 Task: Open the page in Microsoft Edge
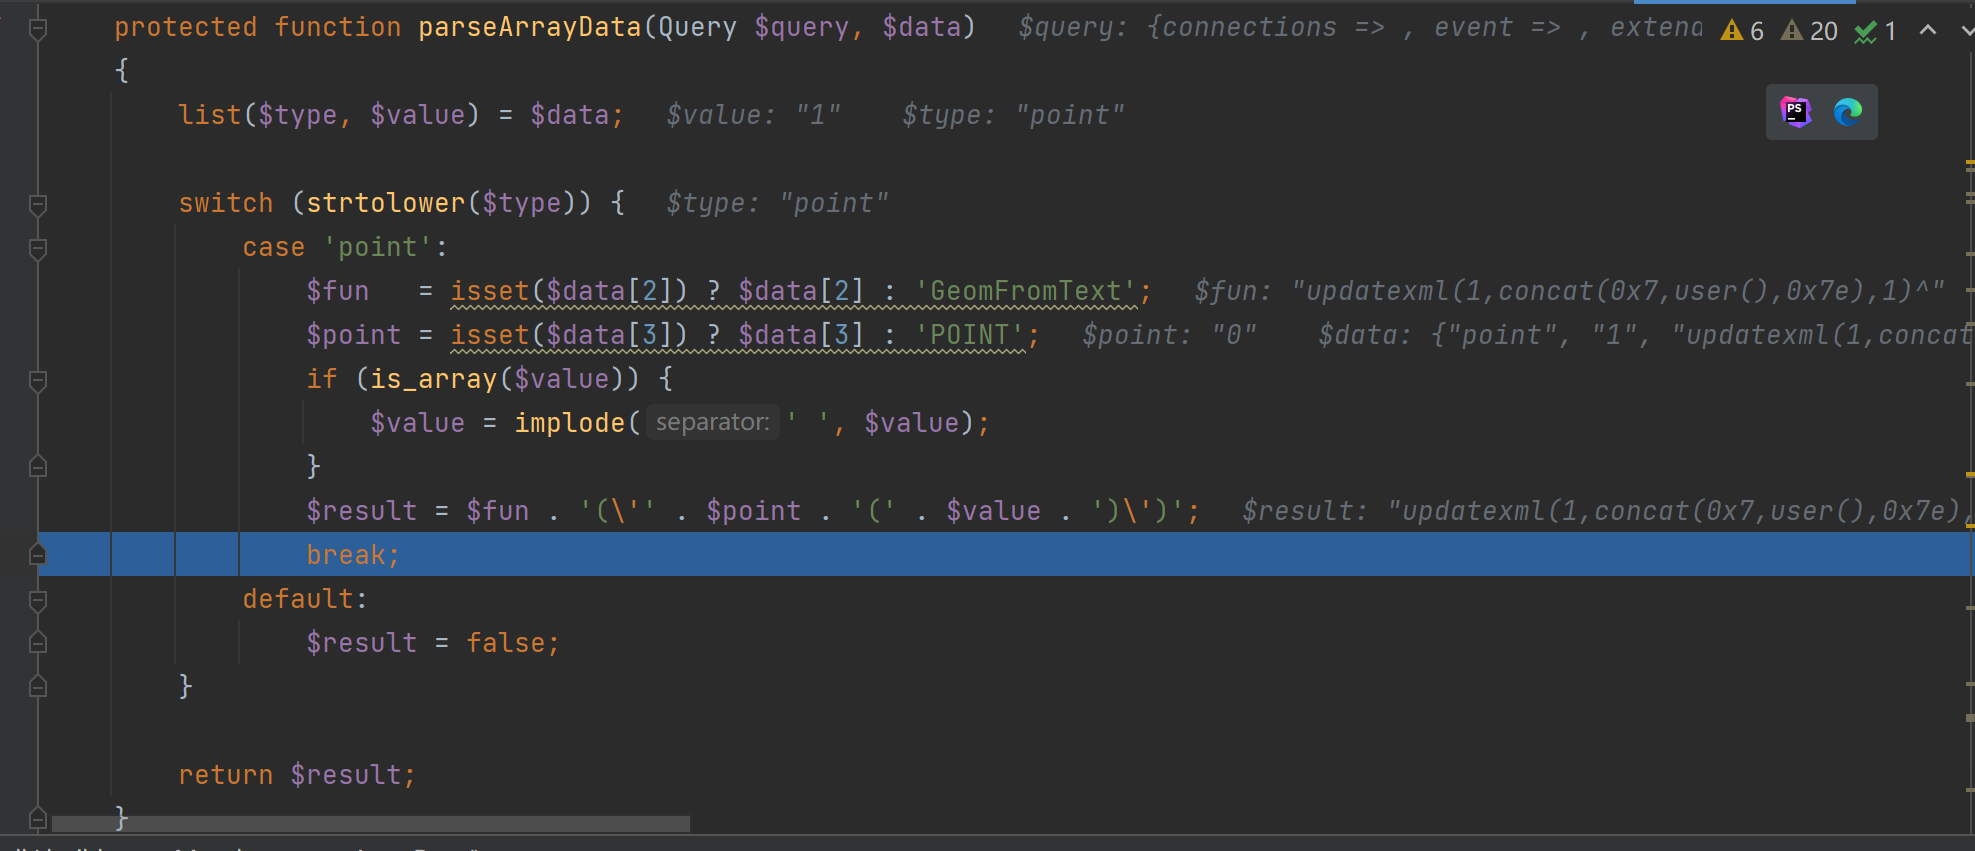coord(1847,112)
